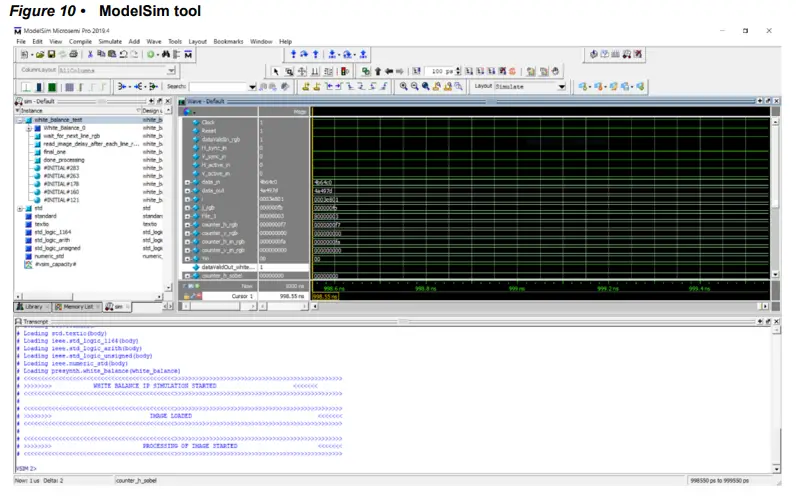Switch to the Library tab
The image size is (796, 496).
point(33,306)
